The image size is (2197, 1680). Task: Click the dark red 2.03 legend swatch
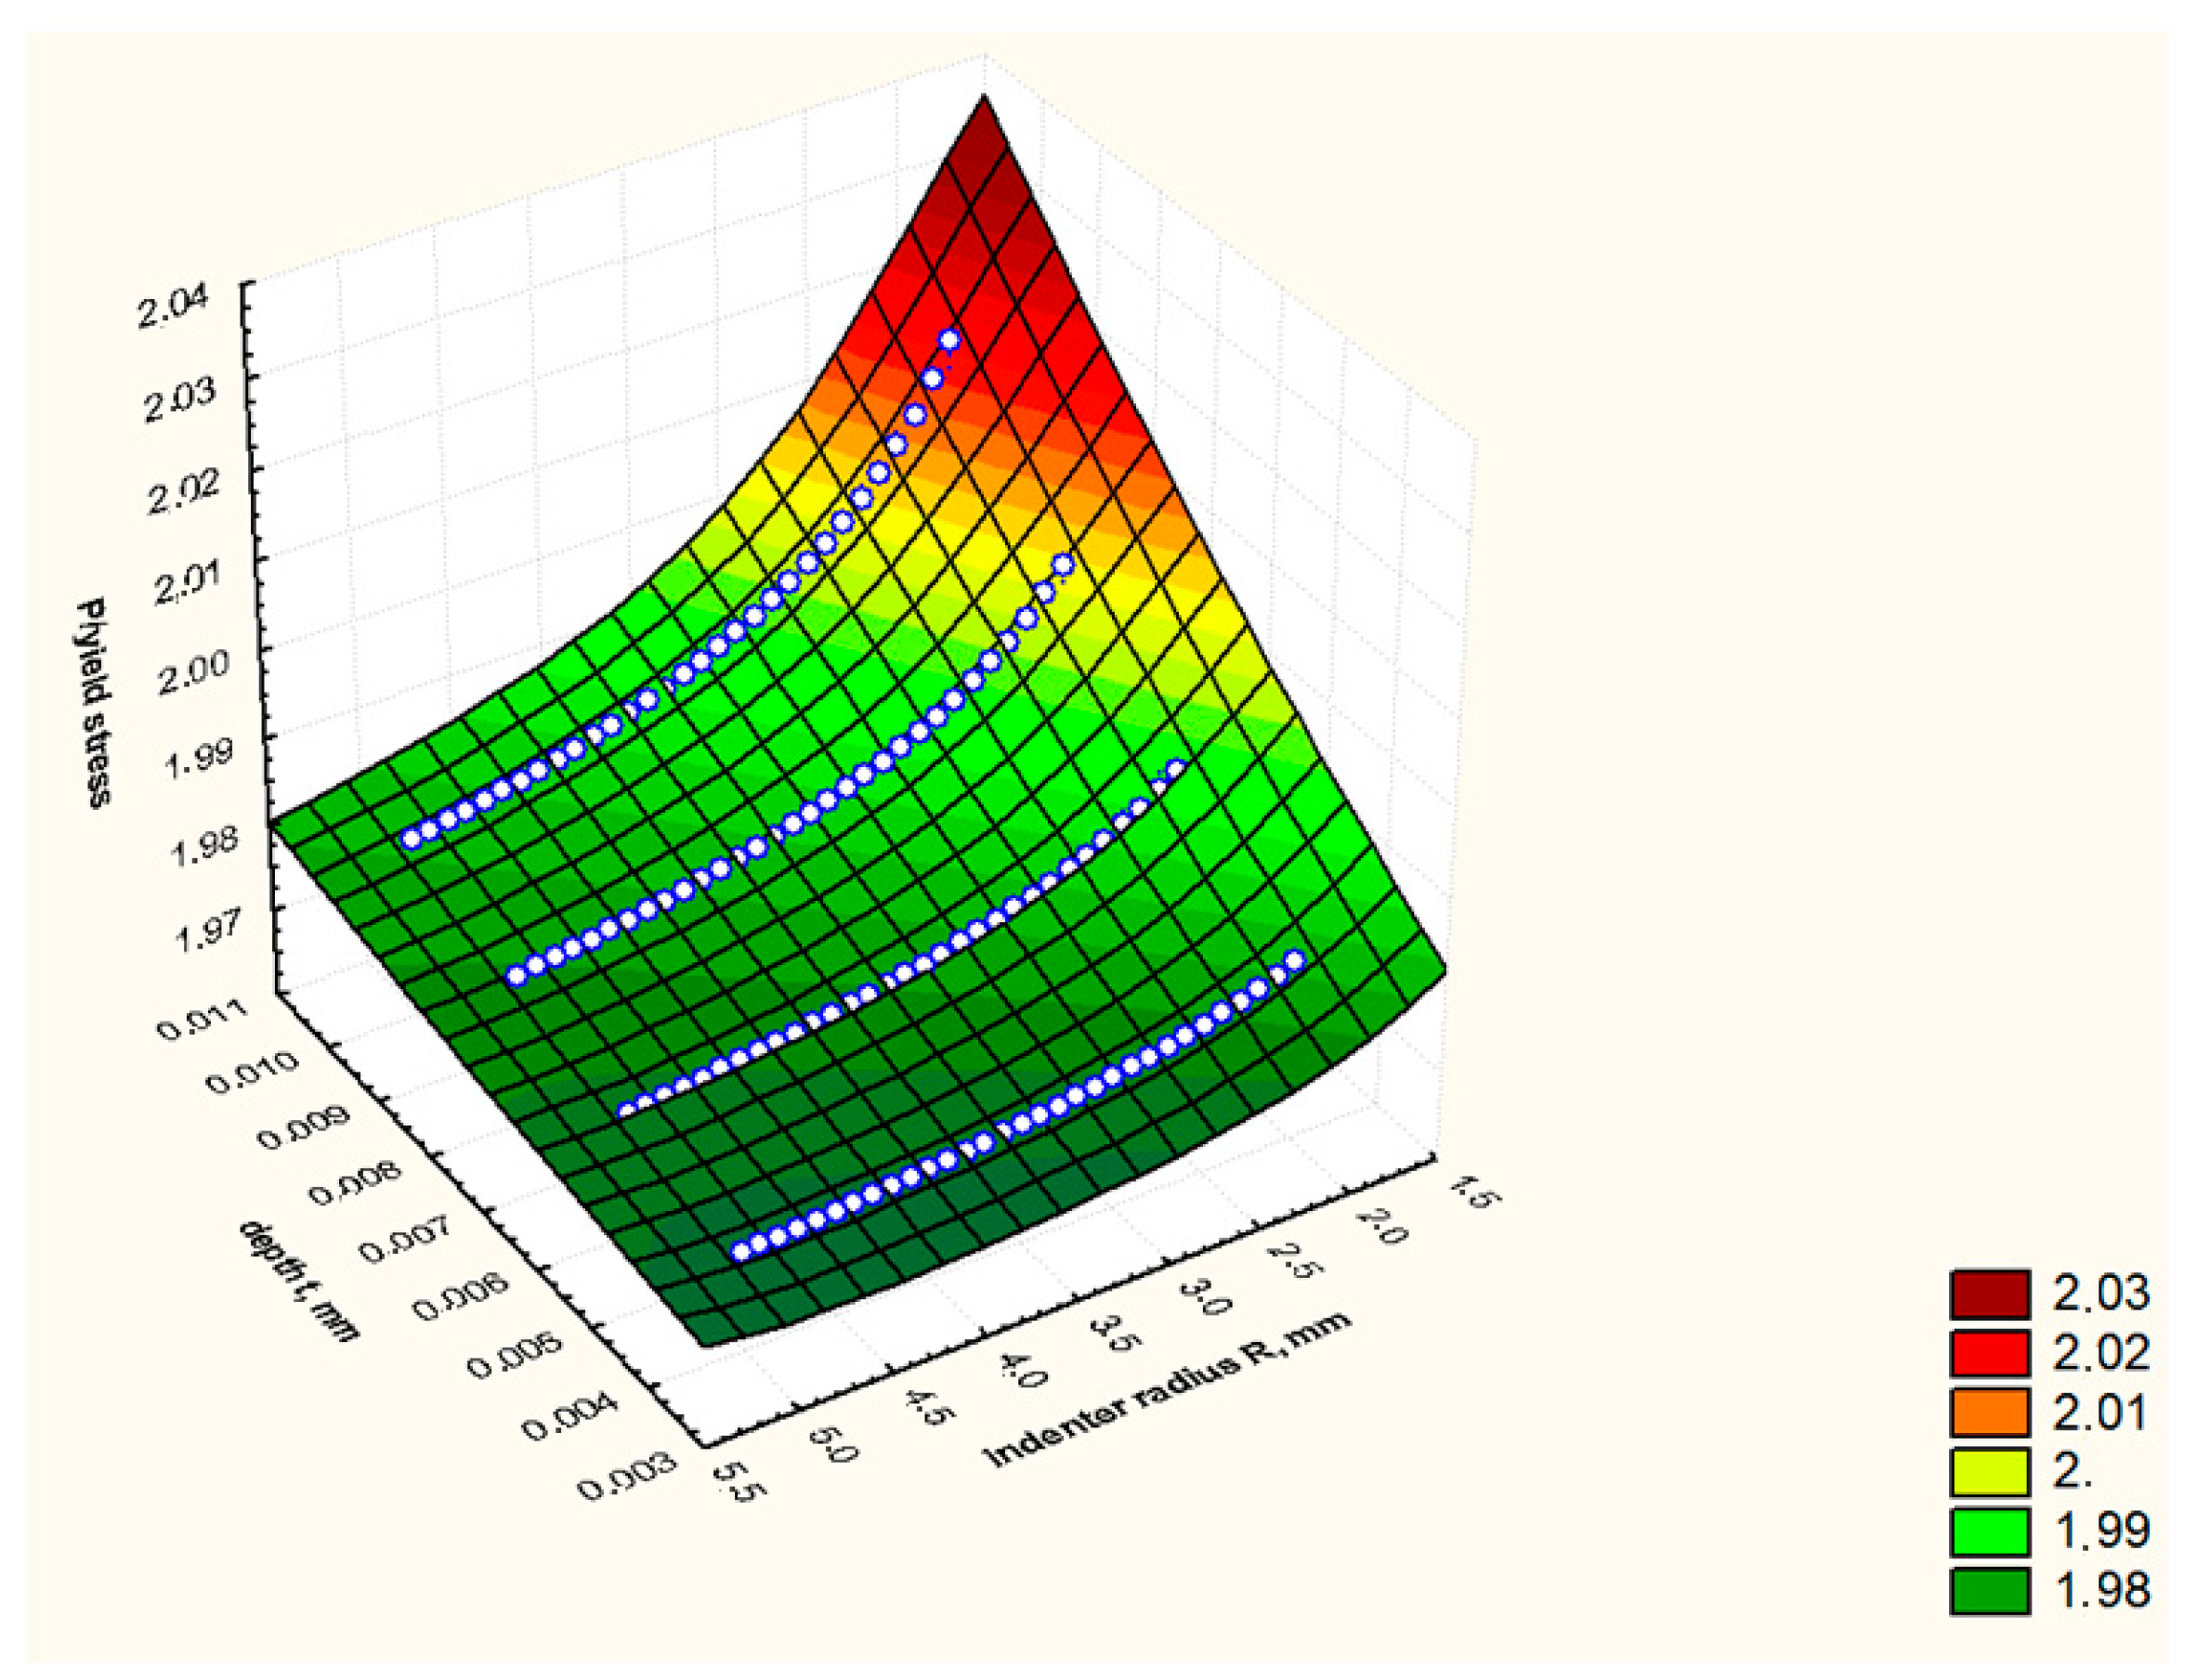point(1989,1294)
